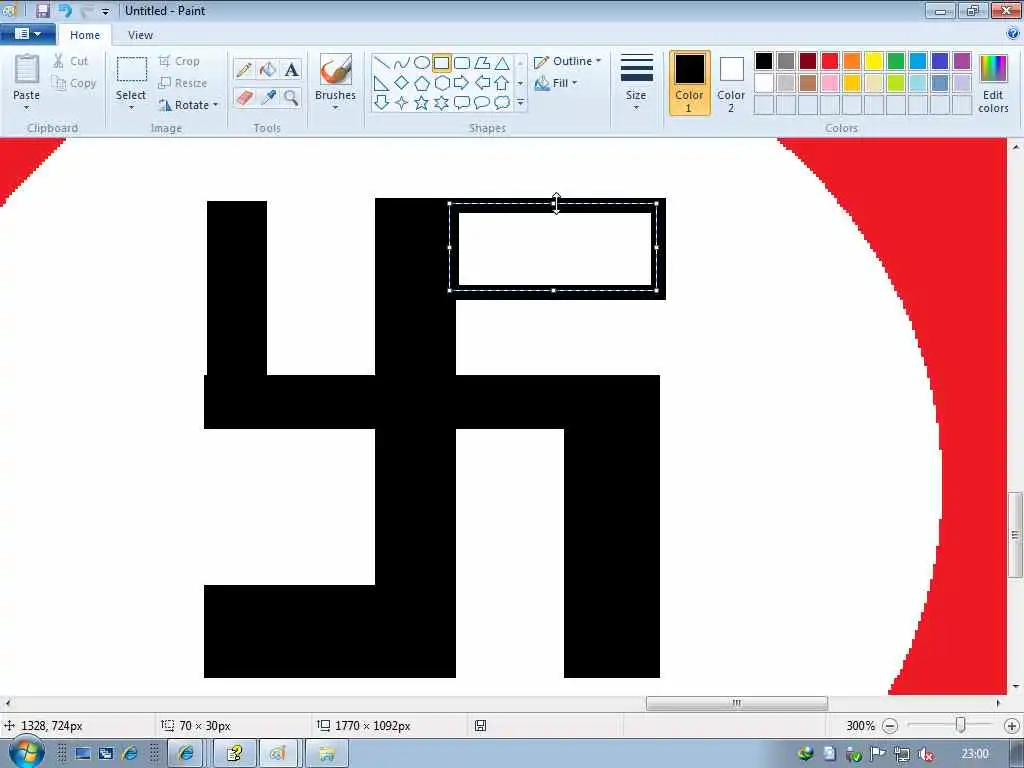The image size is (1024, 768).
Task: Open Windows Explorer folder from taskbar
Action: tap(327, 754)
